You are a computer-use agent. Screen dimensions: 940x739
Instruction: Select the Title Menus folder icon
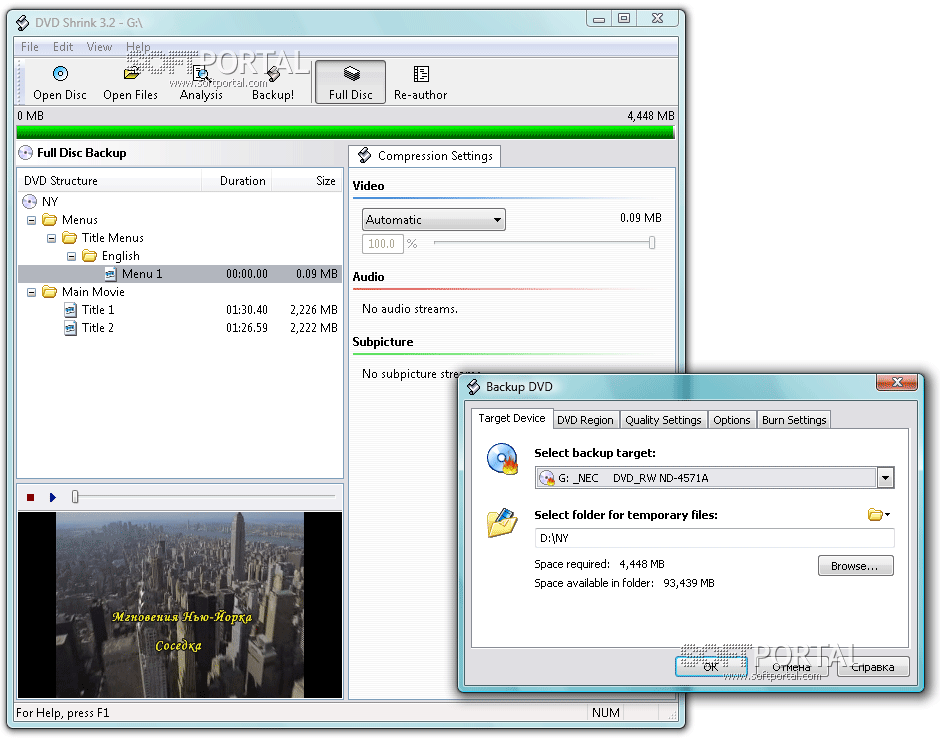[70, 238]
